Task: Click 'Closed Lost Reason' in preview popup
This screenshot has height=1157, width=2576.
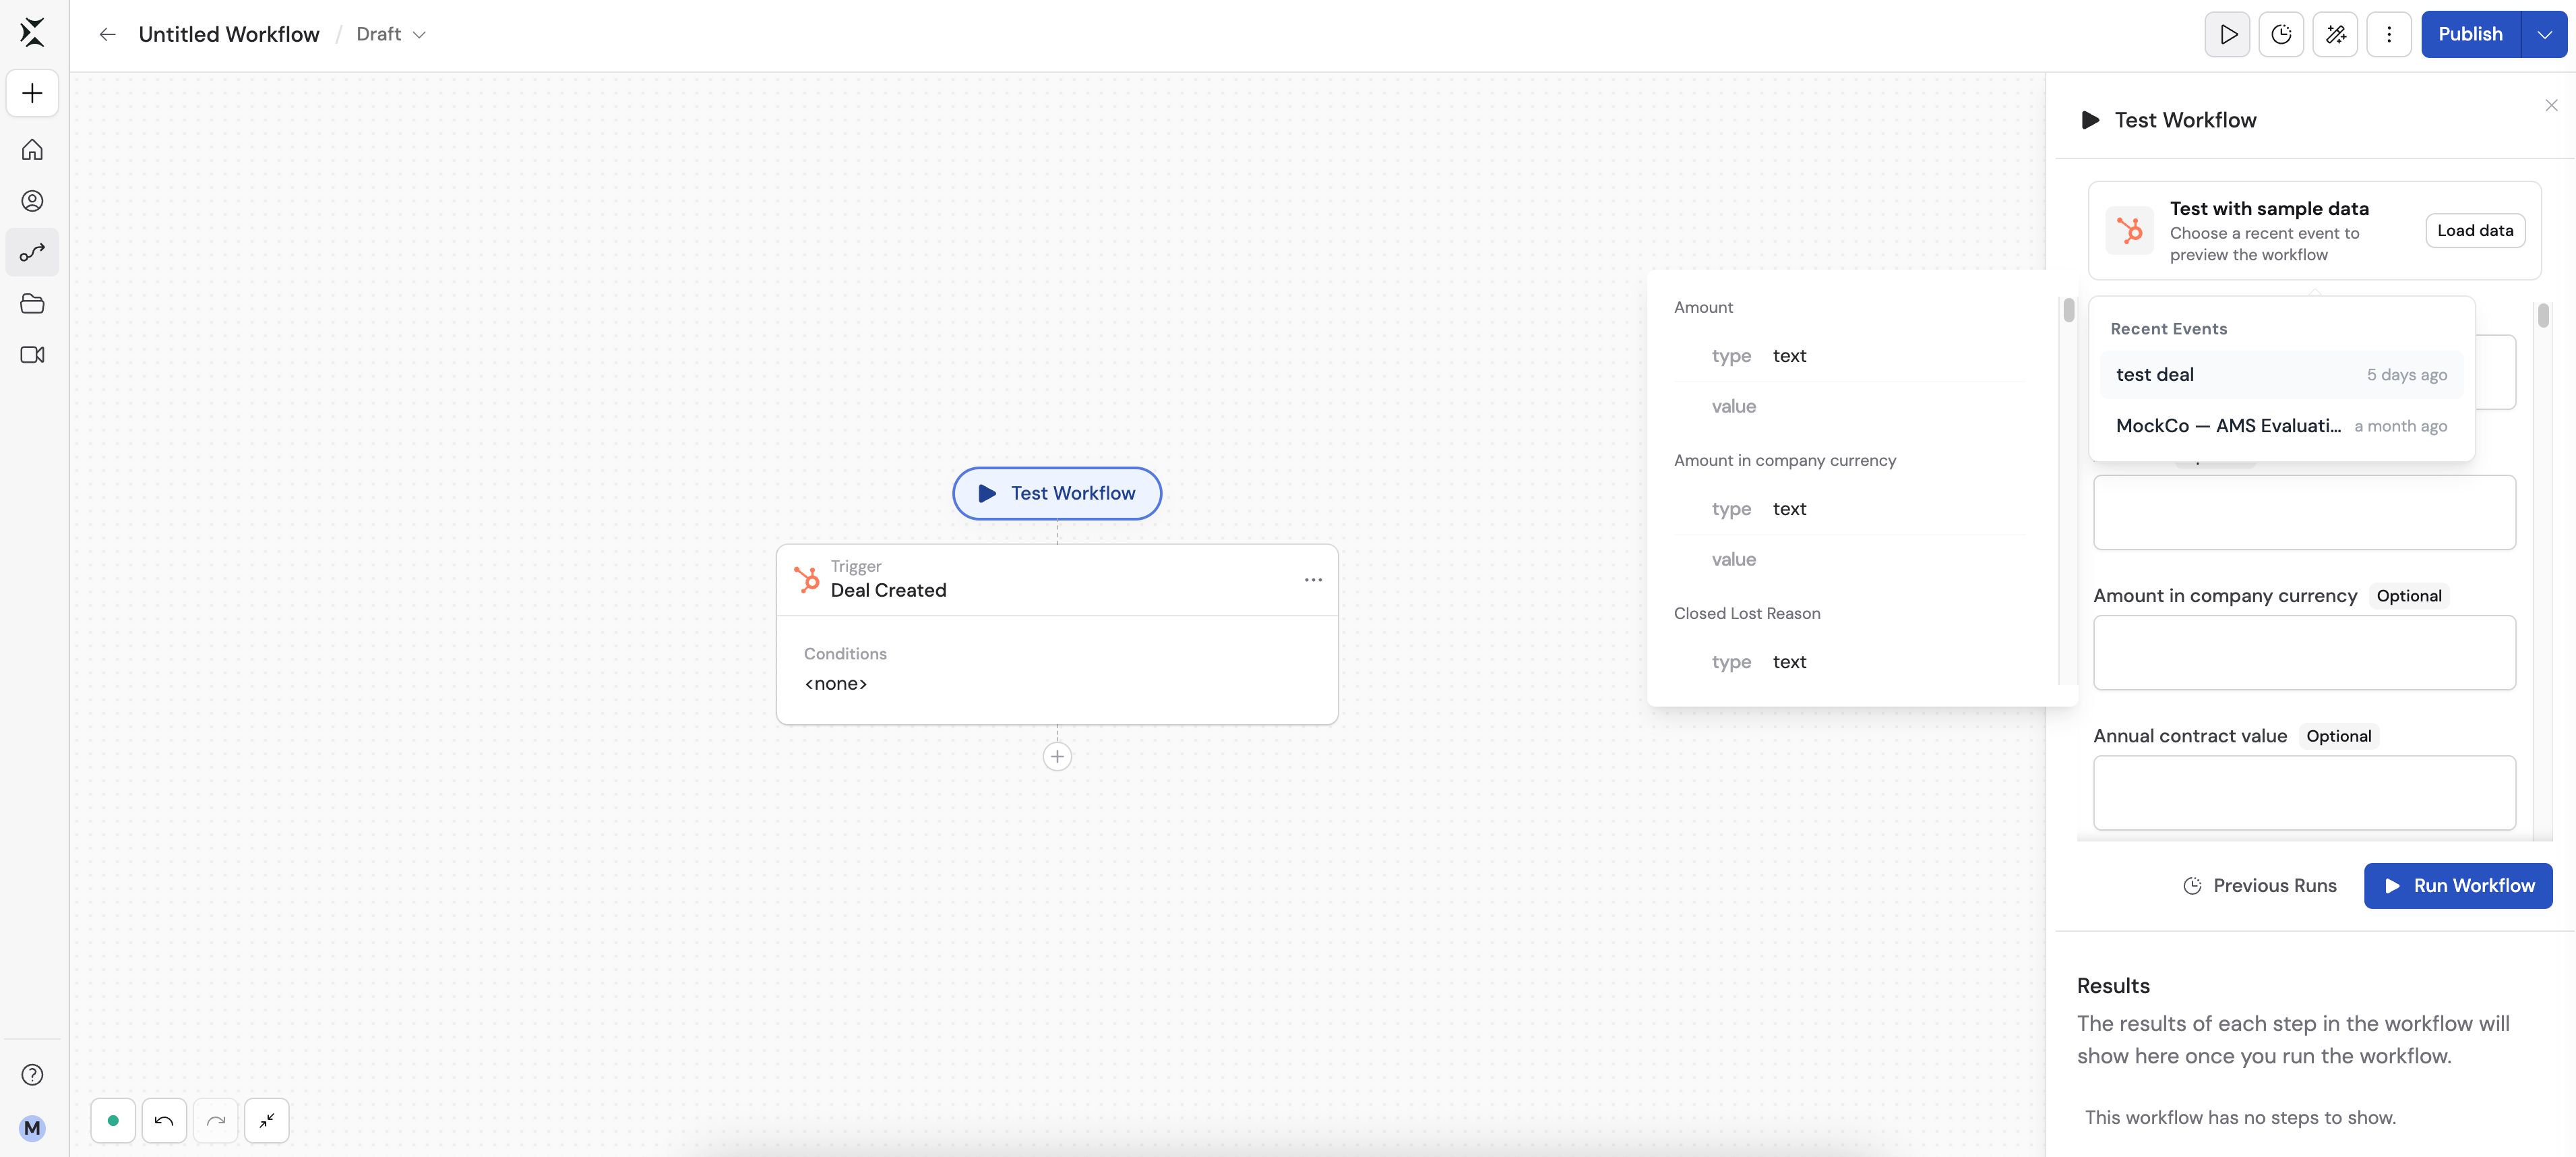Action: 1747,614
